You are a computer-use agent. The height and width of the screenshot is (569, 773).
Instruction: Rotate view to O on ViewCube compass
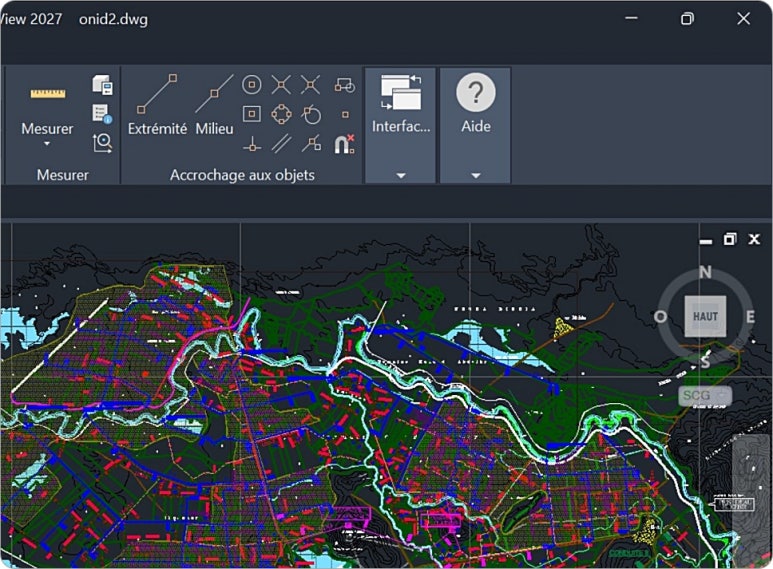660,317
